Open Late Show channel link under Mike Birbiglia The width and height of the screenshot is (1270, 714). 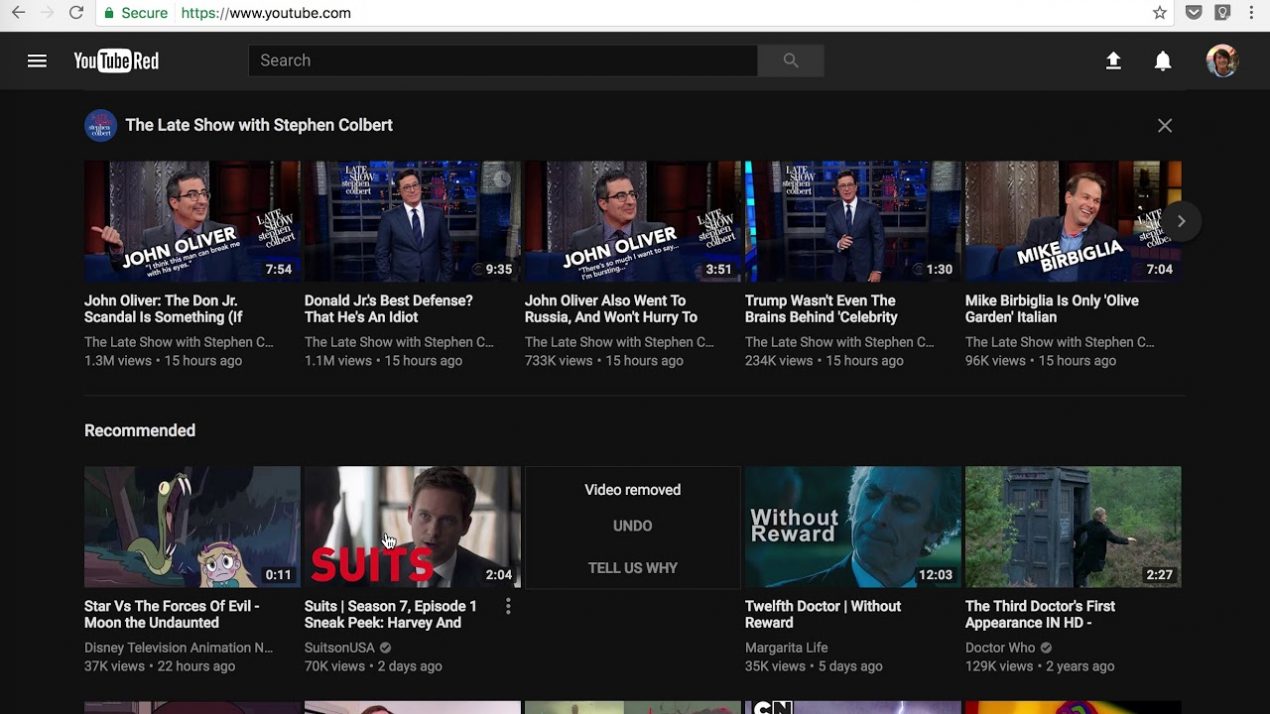(1059, 342)
